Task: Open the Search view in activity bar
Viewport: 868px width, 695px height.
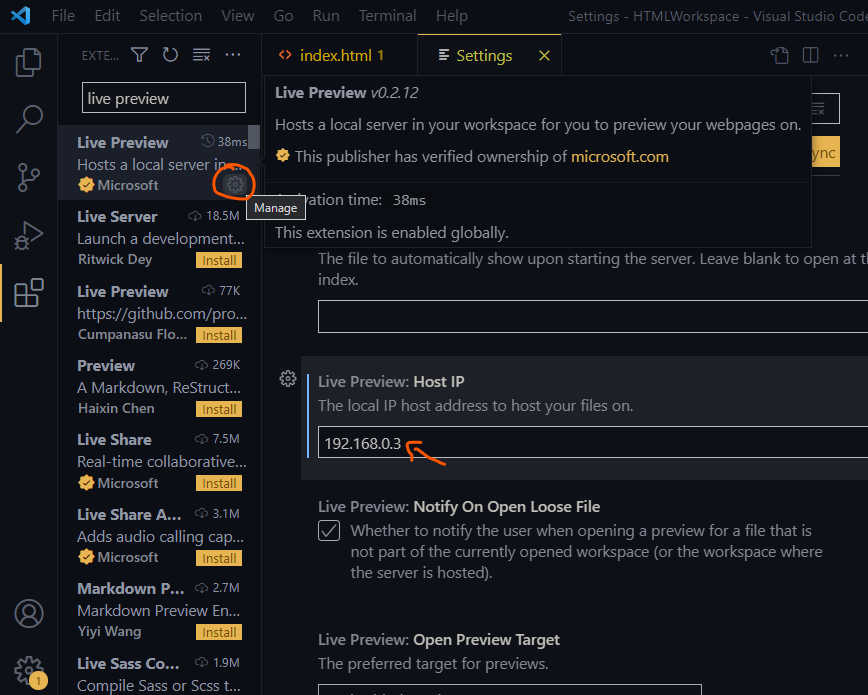Action: [28, 119]
